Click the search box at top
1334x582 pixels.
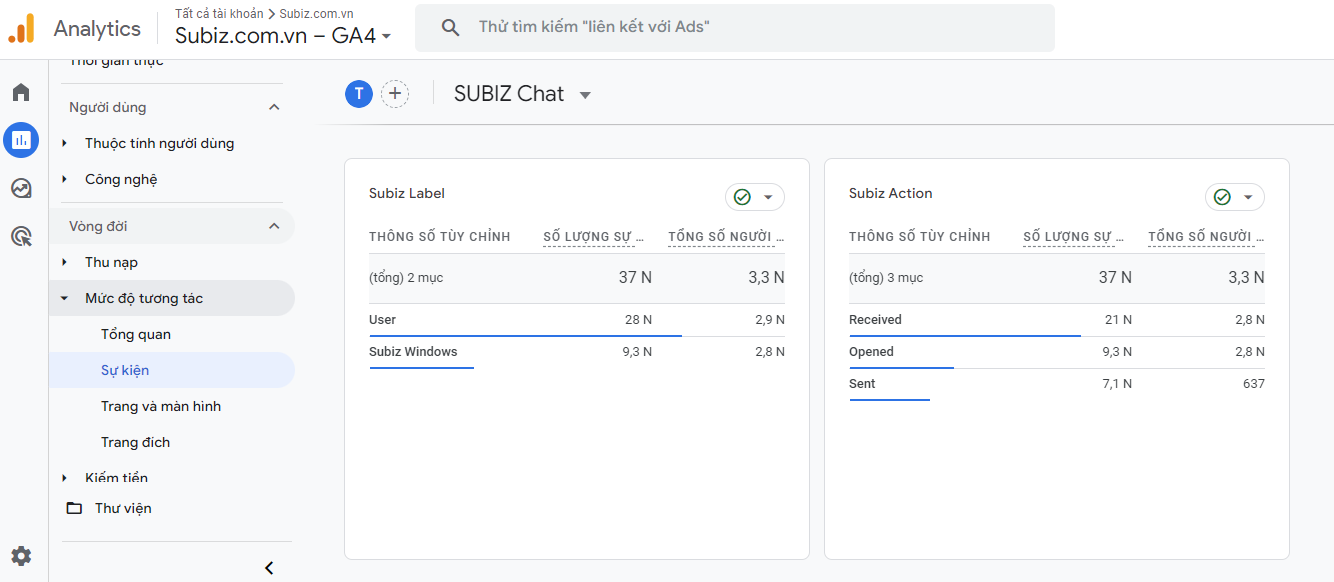[x=735, y=28]
